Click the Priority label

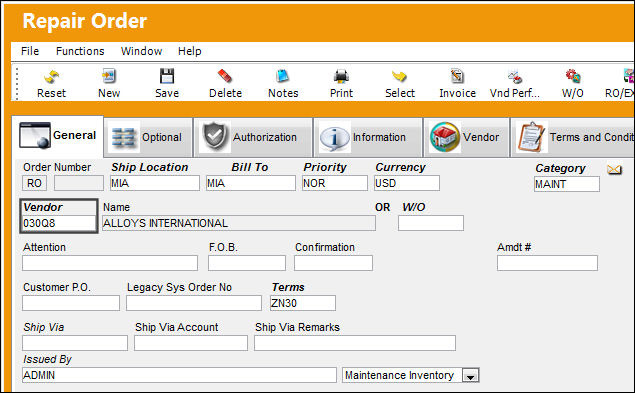coord(325,167)
